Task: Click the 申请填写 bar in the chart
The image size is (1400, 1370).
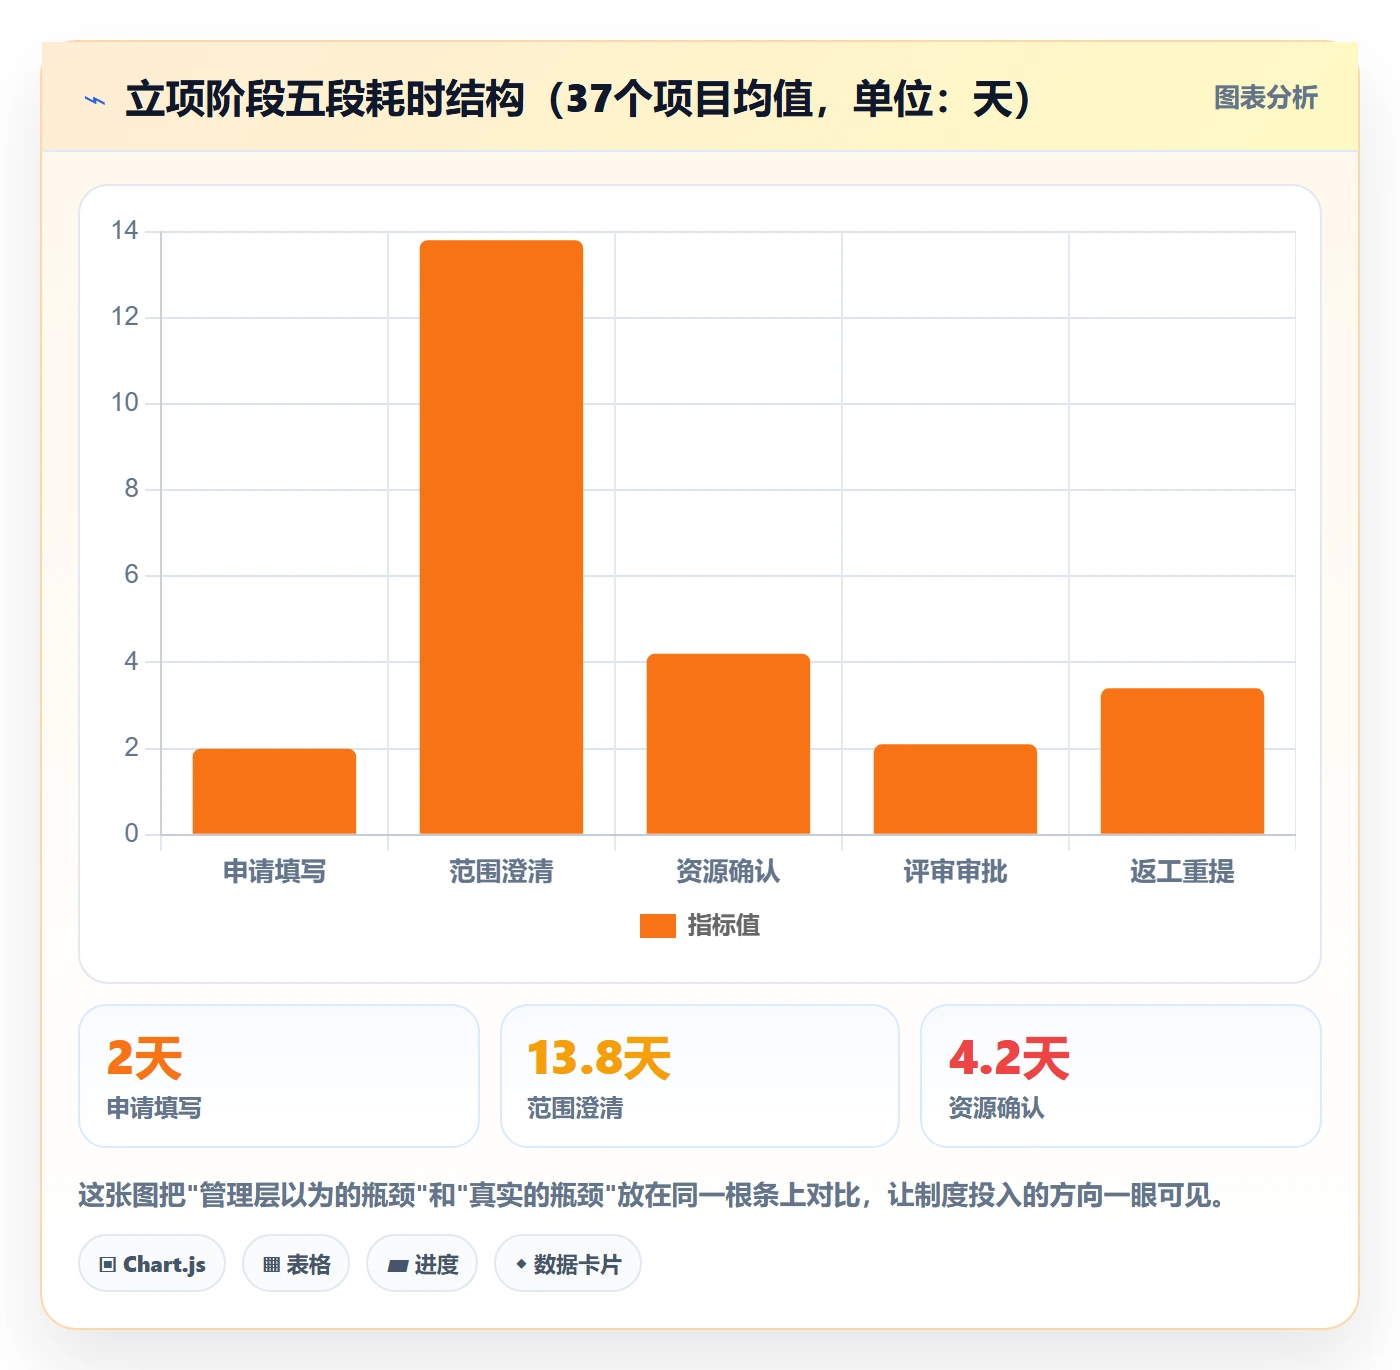Action: [x=274, y=791]
